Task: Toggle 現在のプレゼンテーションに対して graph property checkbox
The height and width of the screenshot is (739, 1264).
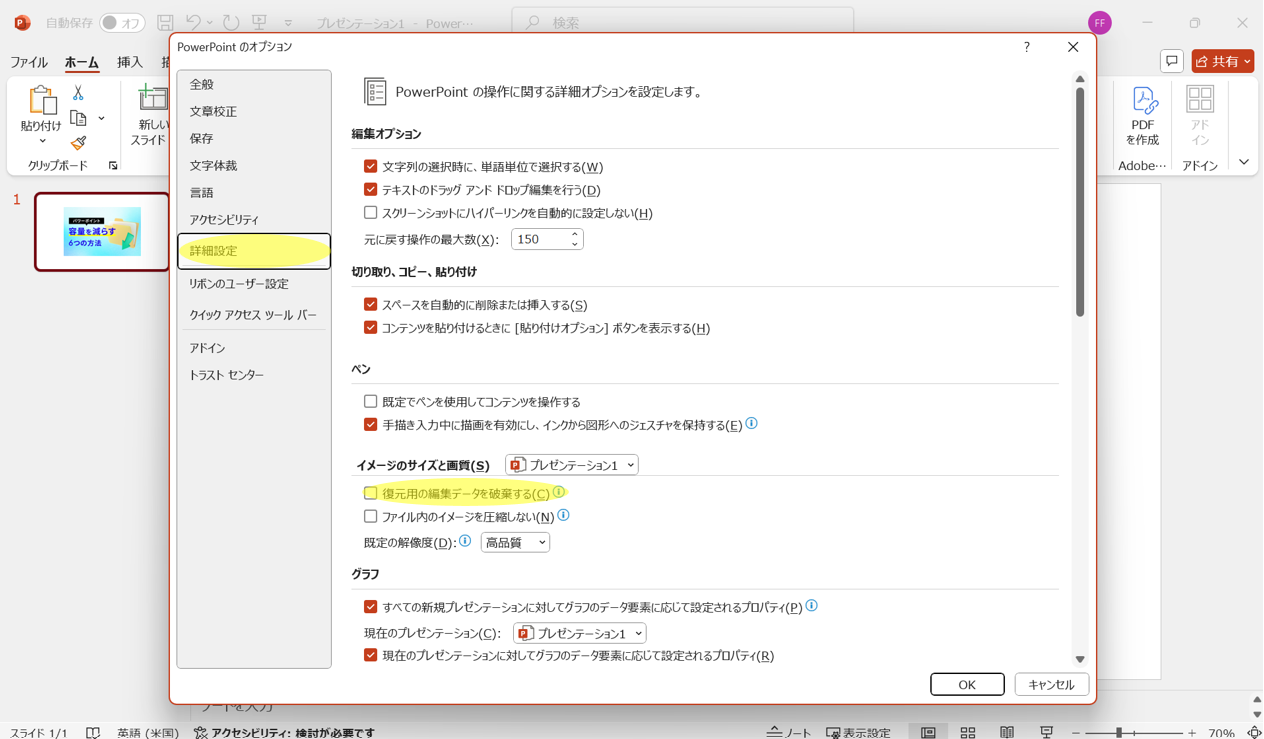Action: coord(371,655)
